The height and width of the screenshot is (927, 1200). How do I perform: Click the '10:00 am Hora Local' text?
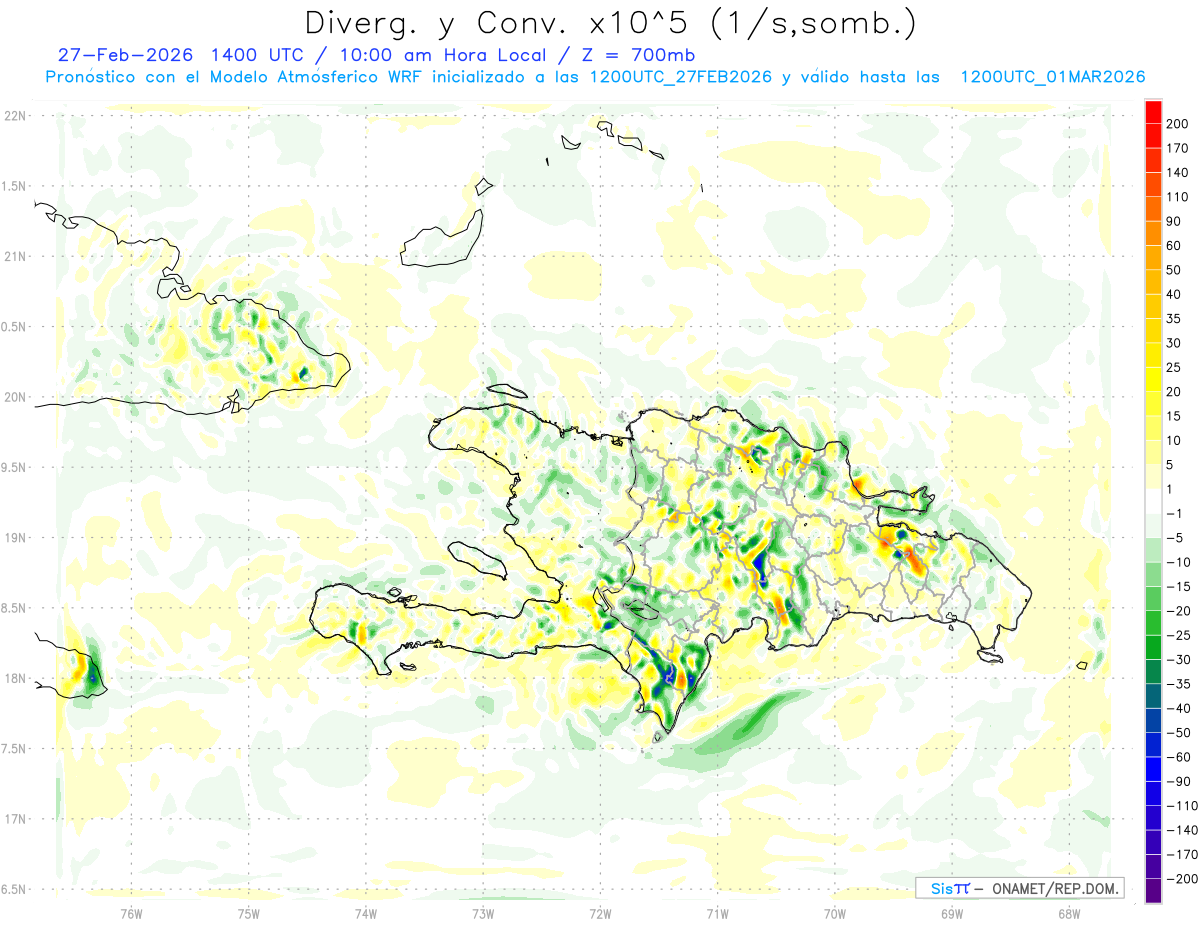pos(444,55)
